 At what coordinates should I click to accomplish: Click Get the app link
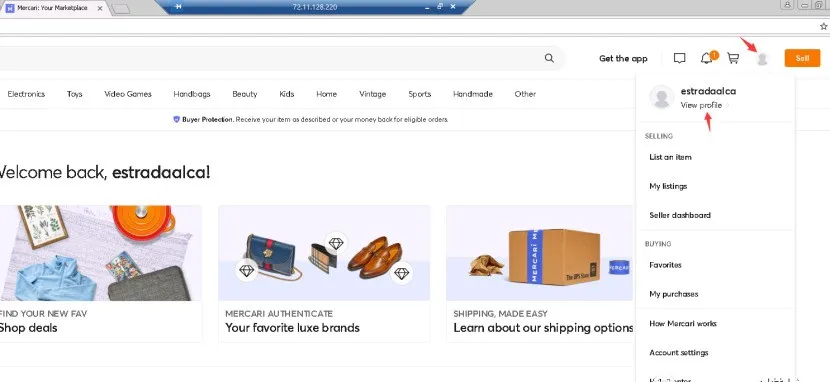tap(623, 59)
